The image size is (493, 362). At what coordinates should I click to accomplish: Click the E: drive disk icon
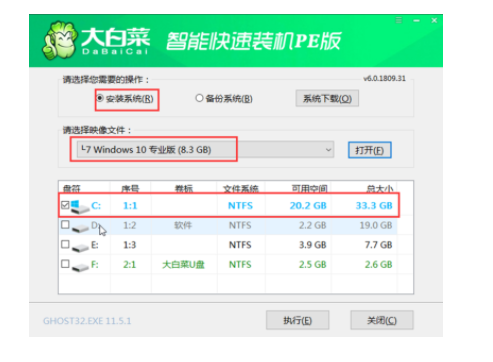click(x=80, y=248)
